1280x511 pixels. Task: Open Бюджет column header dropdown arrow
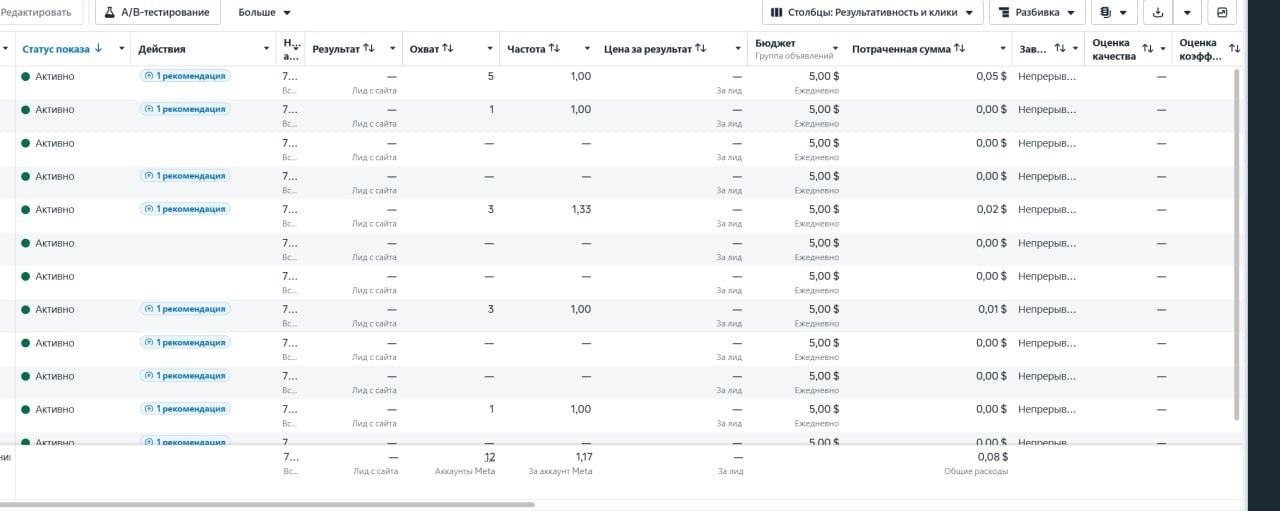tap(836, 49)
